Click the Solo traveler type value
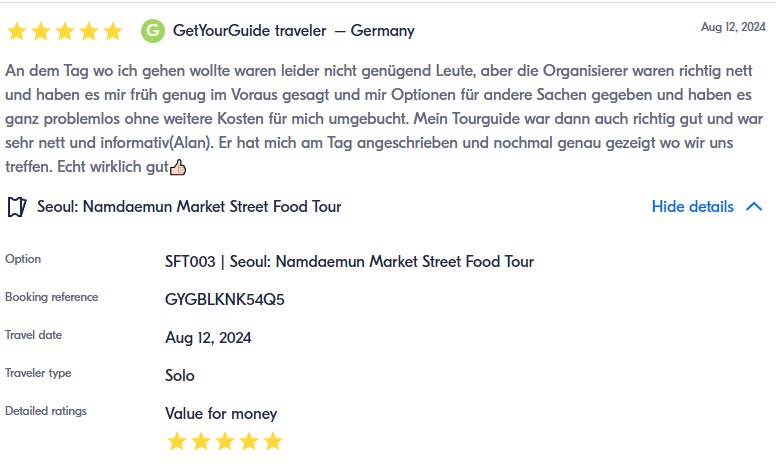This screenshot has width=776, height=467. point(180,376)
